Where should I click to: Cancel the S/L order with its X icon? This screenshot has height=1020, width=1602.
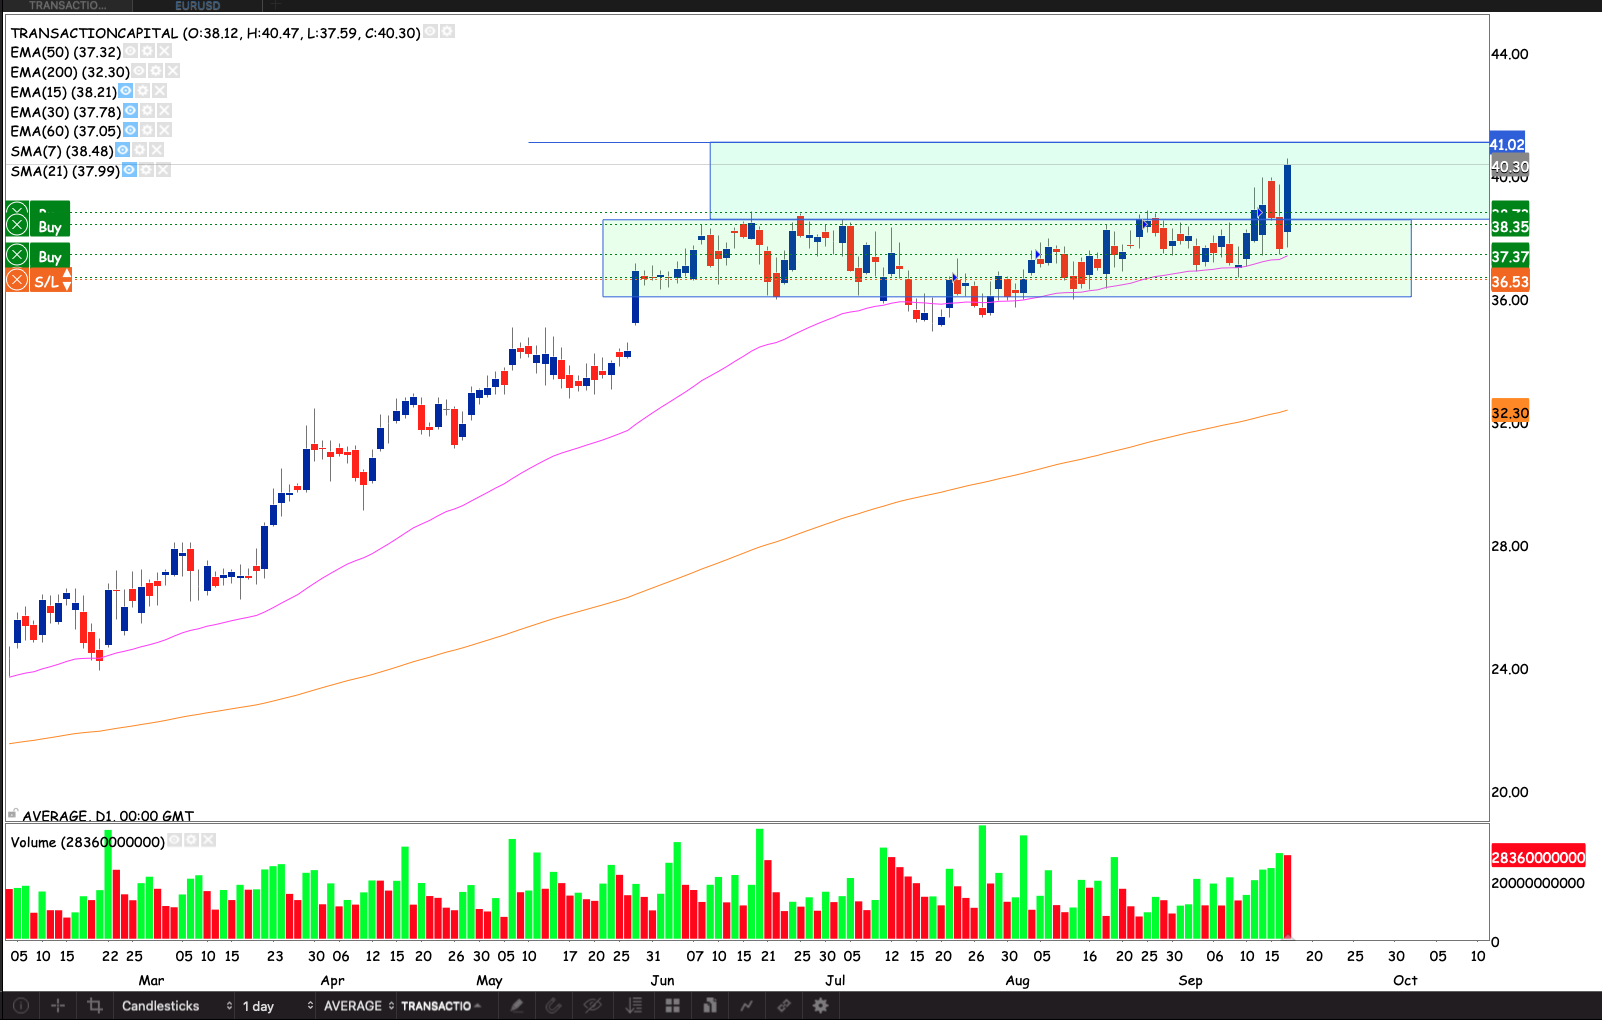click(17, 281)
